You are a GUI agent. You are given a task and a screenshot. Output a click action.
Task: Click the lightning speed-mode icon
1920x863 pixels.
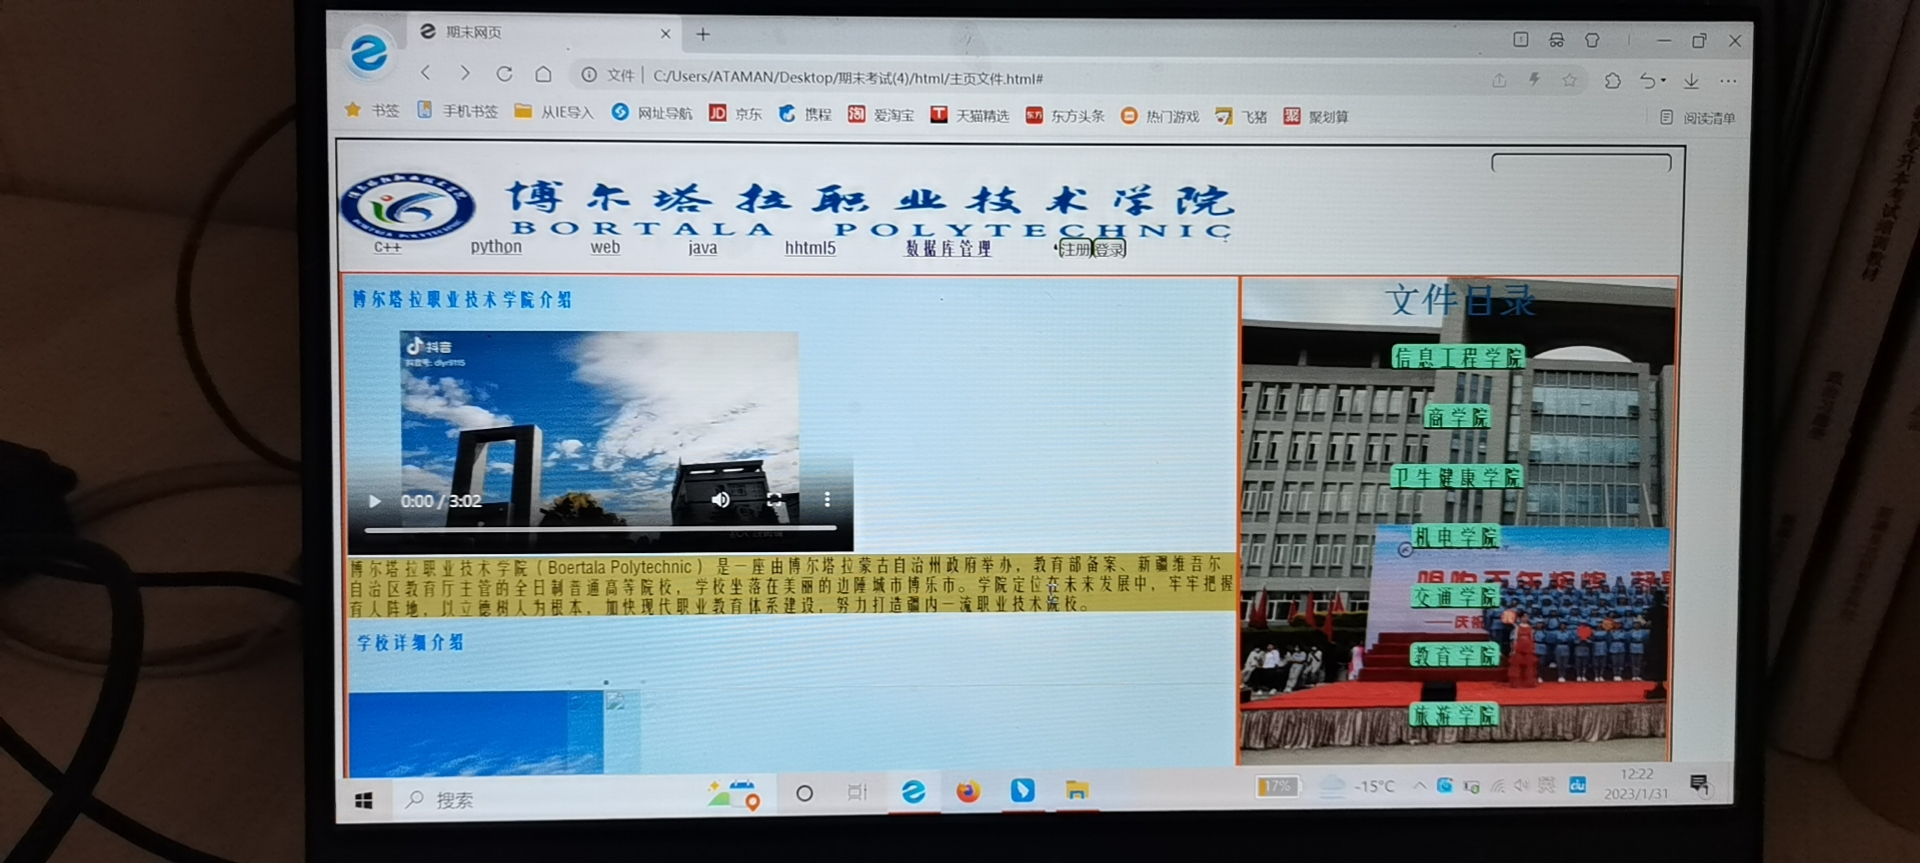tap(1534, 79)
